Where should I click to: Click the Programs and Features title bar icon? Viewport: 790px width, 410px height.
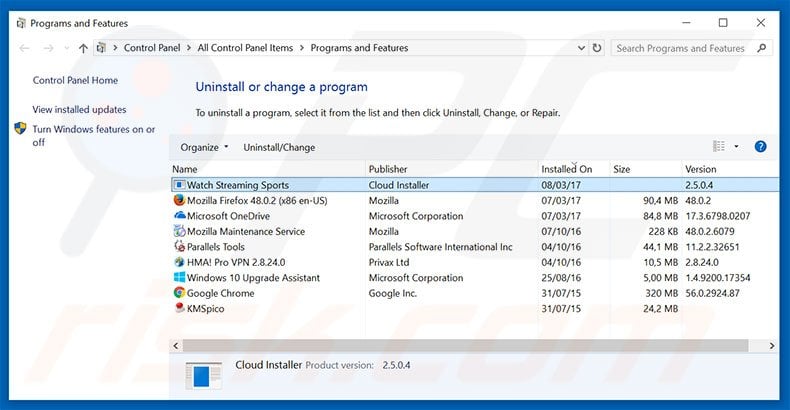pos(21,23)
